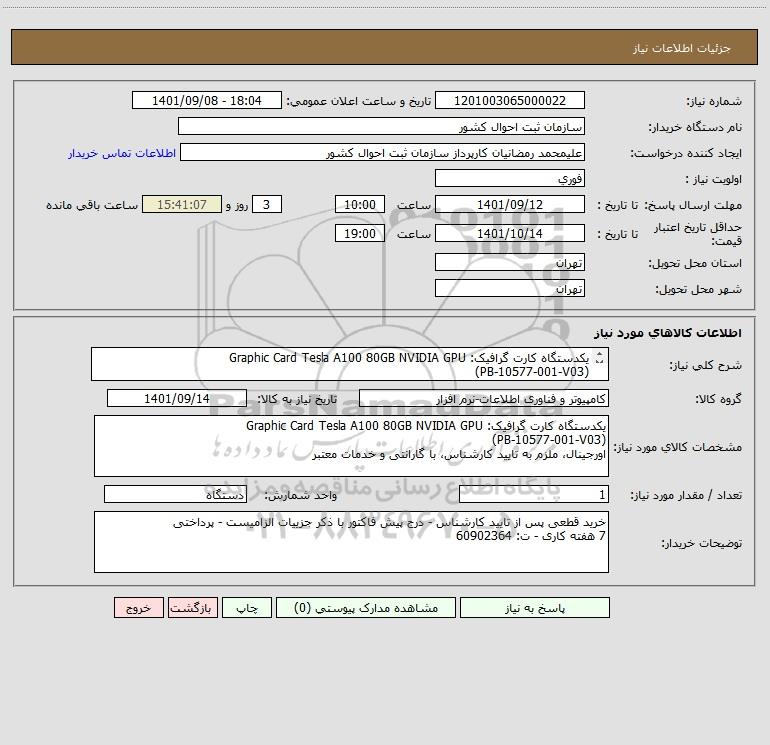Click delivery province field تهران
Viewport: 770px width, 745px height.
(510, 262)
